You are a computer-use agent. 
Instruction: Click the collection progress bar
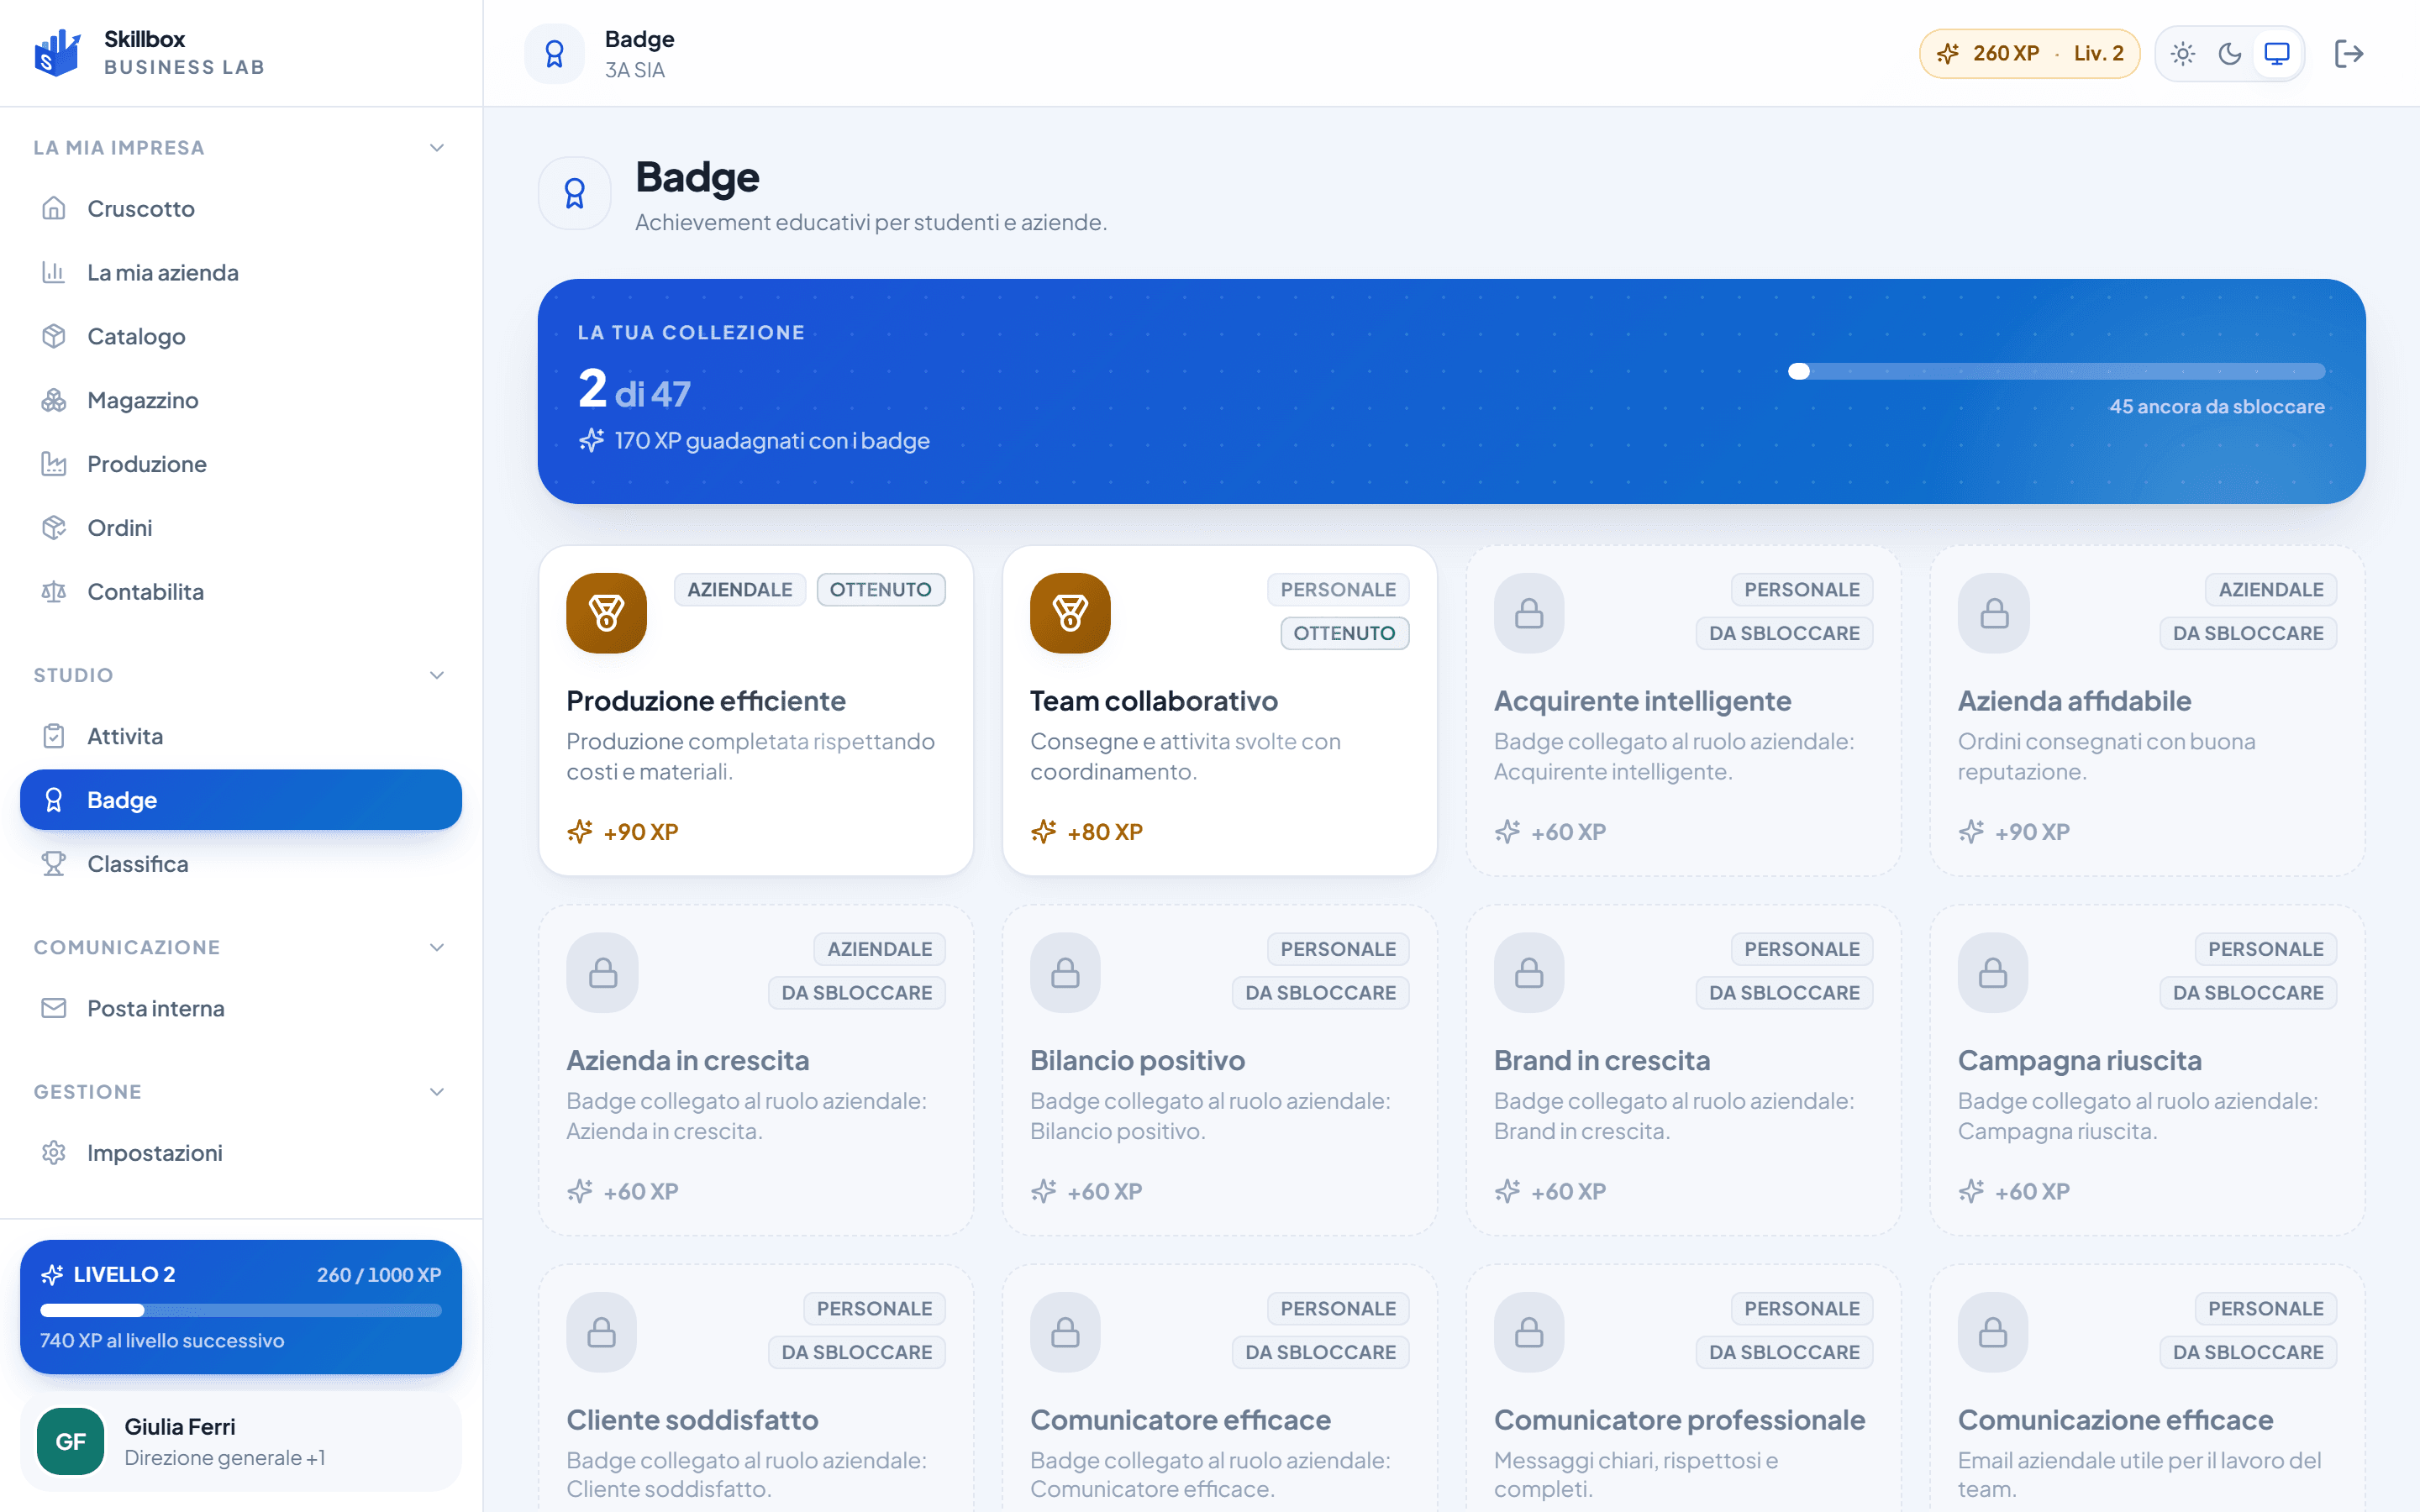pos(2057,371)
